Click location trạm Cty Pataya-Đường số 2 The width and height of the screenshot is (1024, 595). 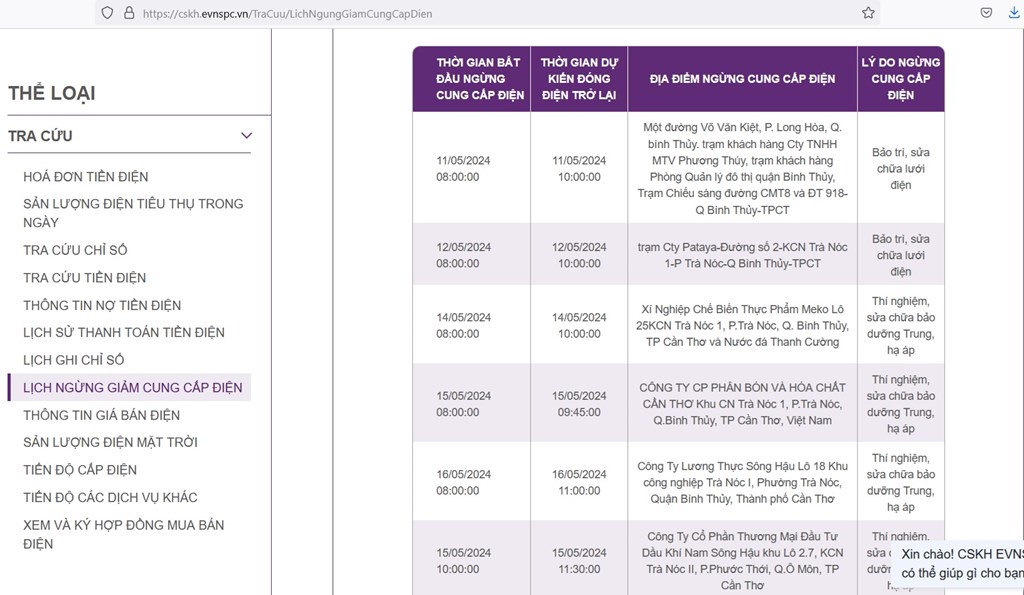pos(743,255)
